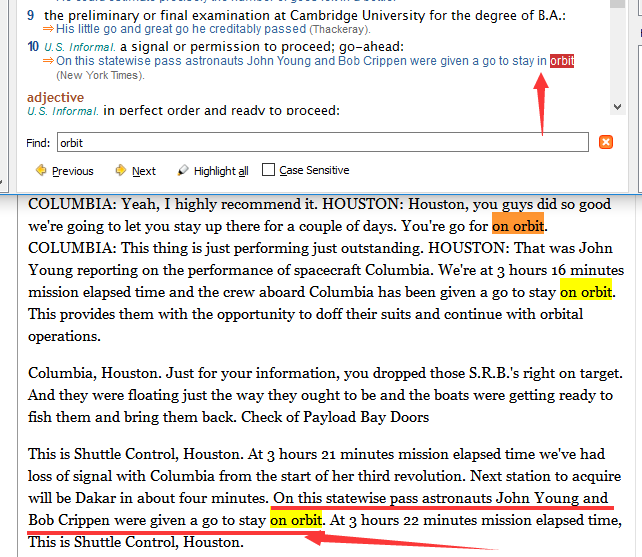Click the Highlight all marker icon
The image size is (642, 557).
(x=183, y=170)
